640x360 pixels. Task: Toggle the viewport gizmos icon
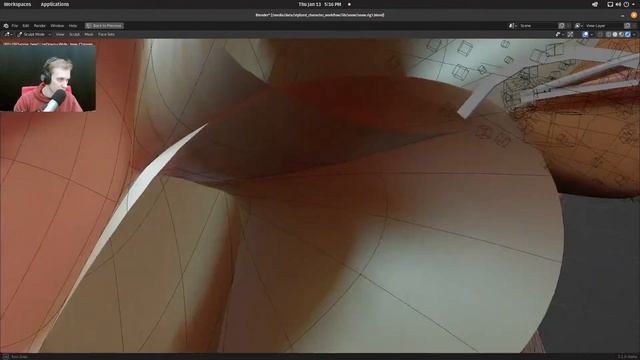[x=570, y=34]
